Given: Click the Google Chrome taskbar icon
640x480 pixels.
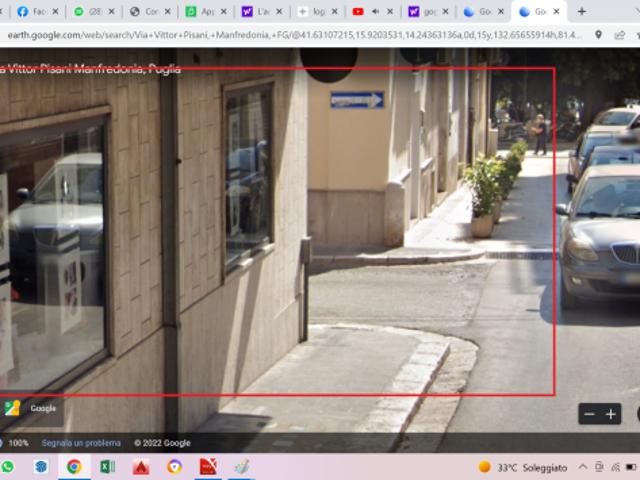Looking at the screenshot, I should 74,467.
